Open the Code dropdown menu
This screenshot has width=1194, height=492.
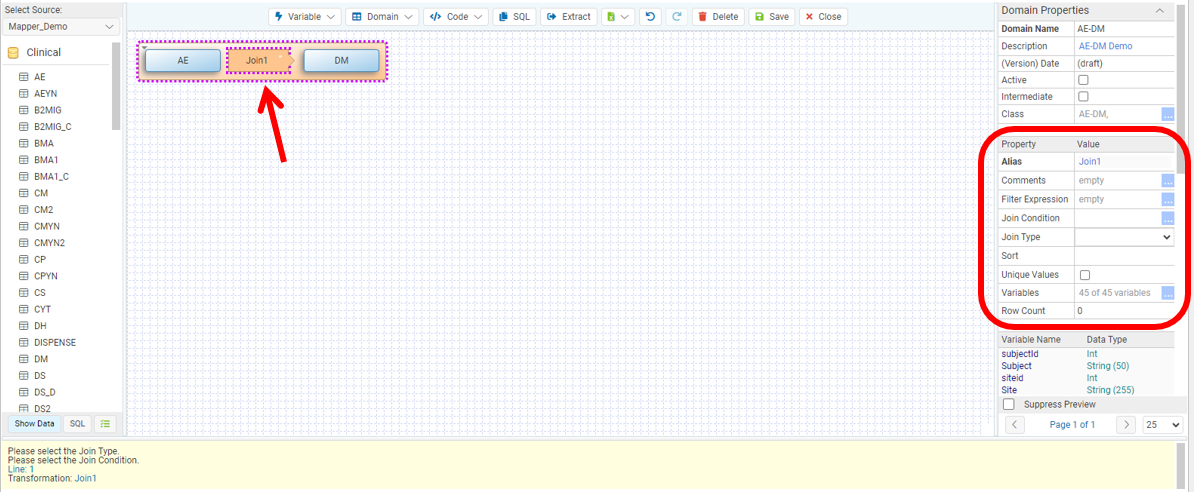[456, 17]
